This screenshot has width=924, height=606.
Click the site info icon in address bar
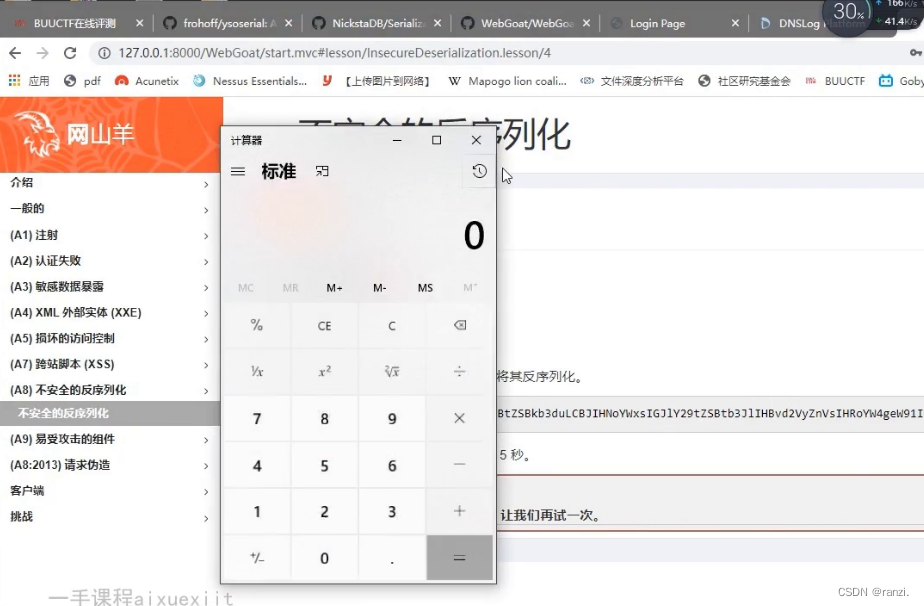pyautogui.click(x=104, y=53)
